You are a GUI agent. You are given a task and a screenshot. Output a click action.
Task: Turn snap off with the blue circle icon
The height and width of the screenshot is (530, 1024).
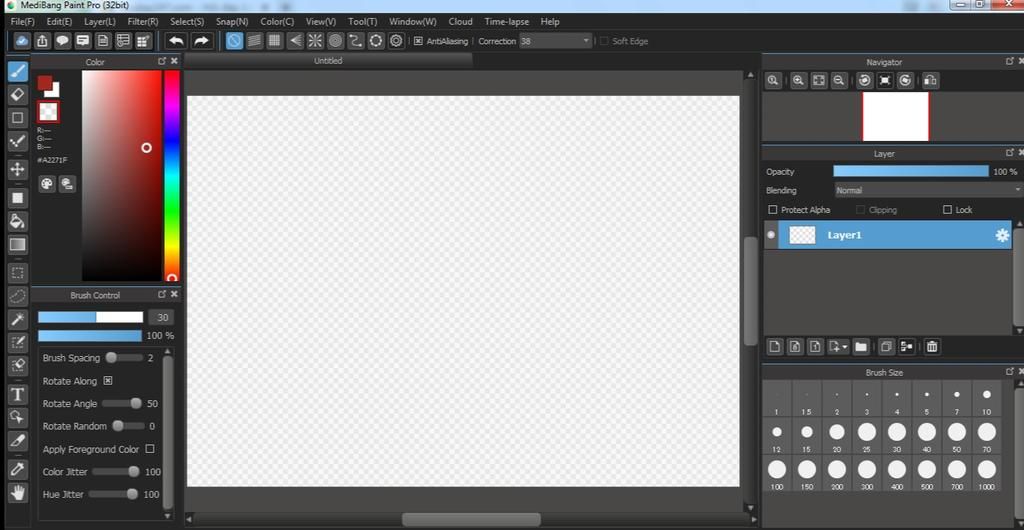234,41
